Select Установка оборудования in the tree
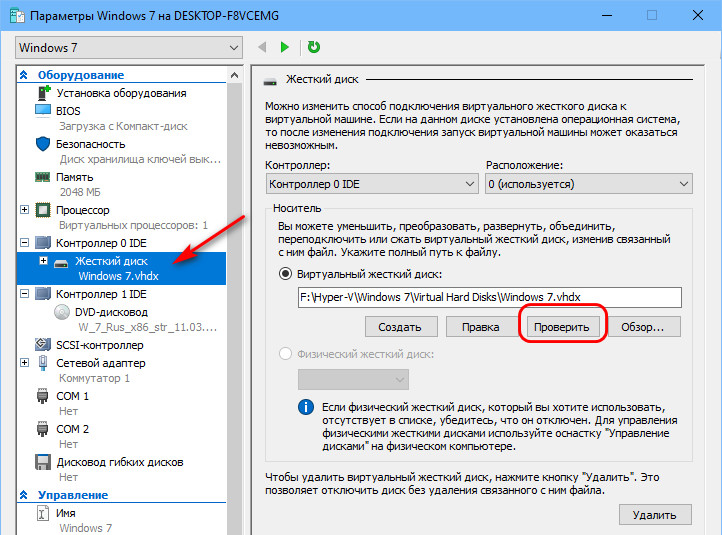The height and width of the screenshot is (535, 722). (x=121, y=93)
